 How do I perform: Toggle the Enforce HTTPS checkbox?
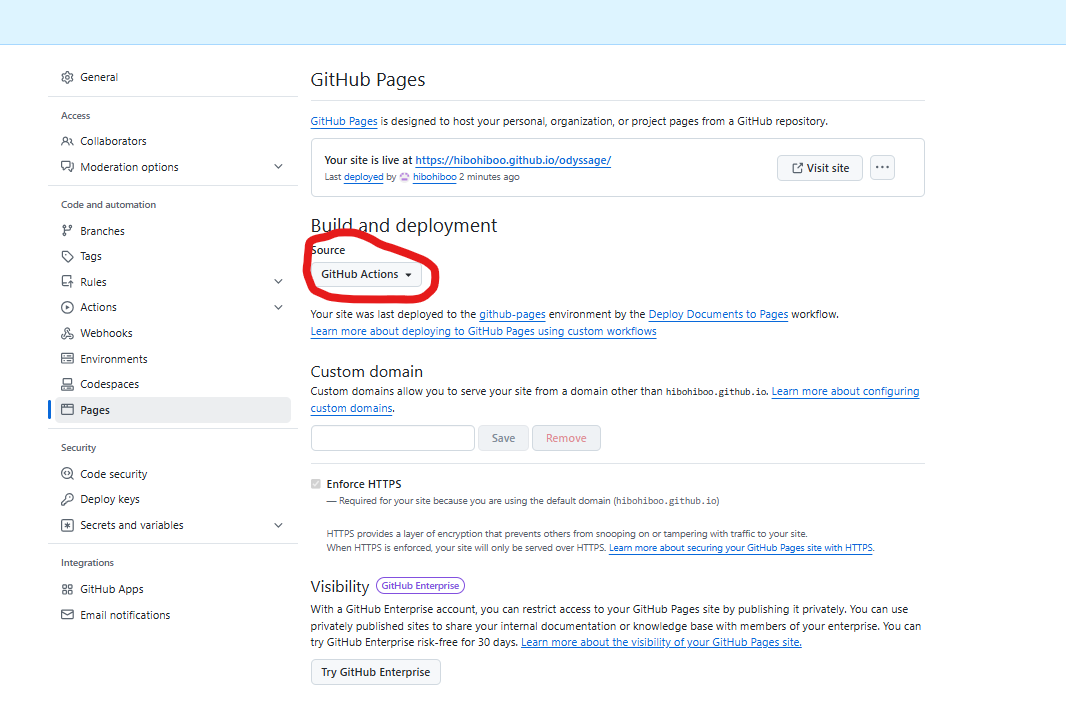315,484
